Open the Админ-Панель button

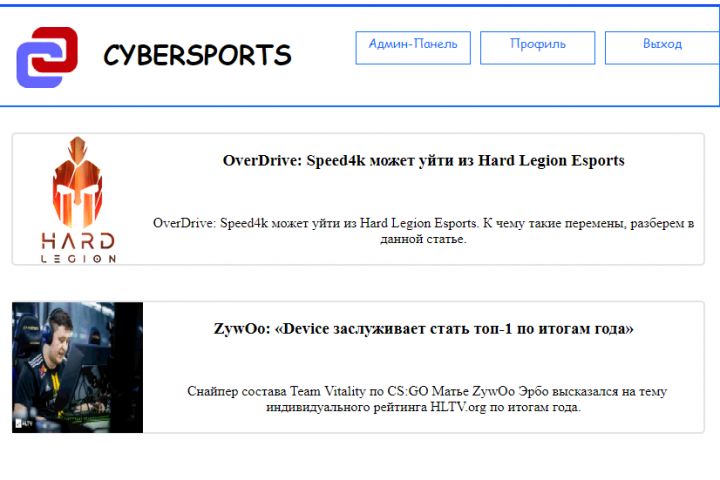[x=413, y=48]
